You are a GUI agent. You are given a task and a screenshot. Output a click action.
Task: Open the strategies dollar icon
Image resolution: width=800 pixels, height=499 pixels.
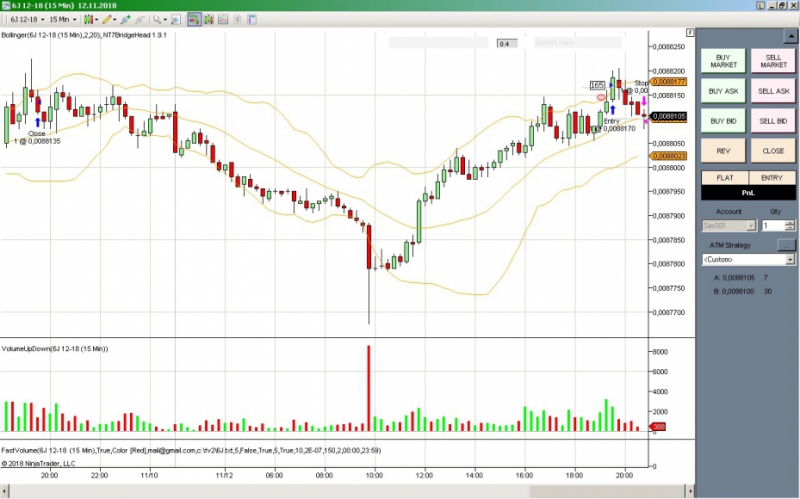pyautogui.click(x=237, y=19)
